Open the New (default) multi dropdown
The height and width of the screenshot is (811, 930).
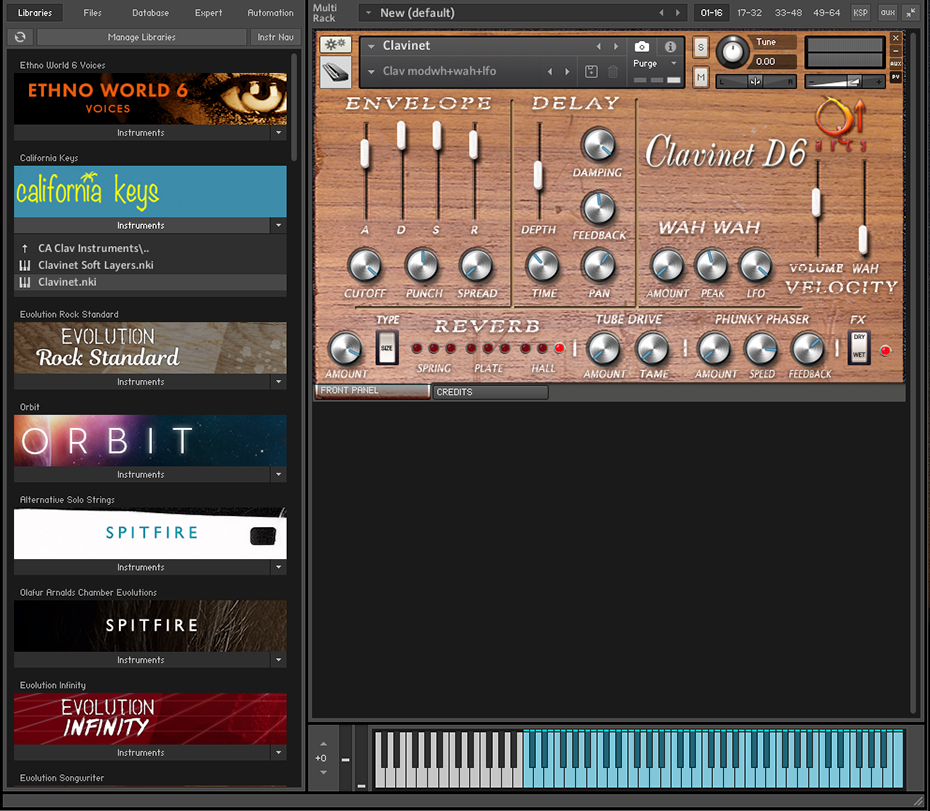pos(368,12)
